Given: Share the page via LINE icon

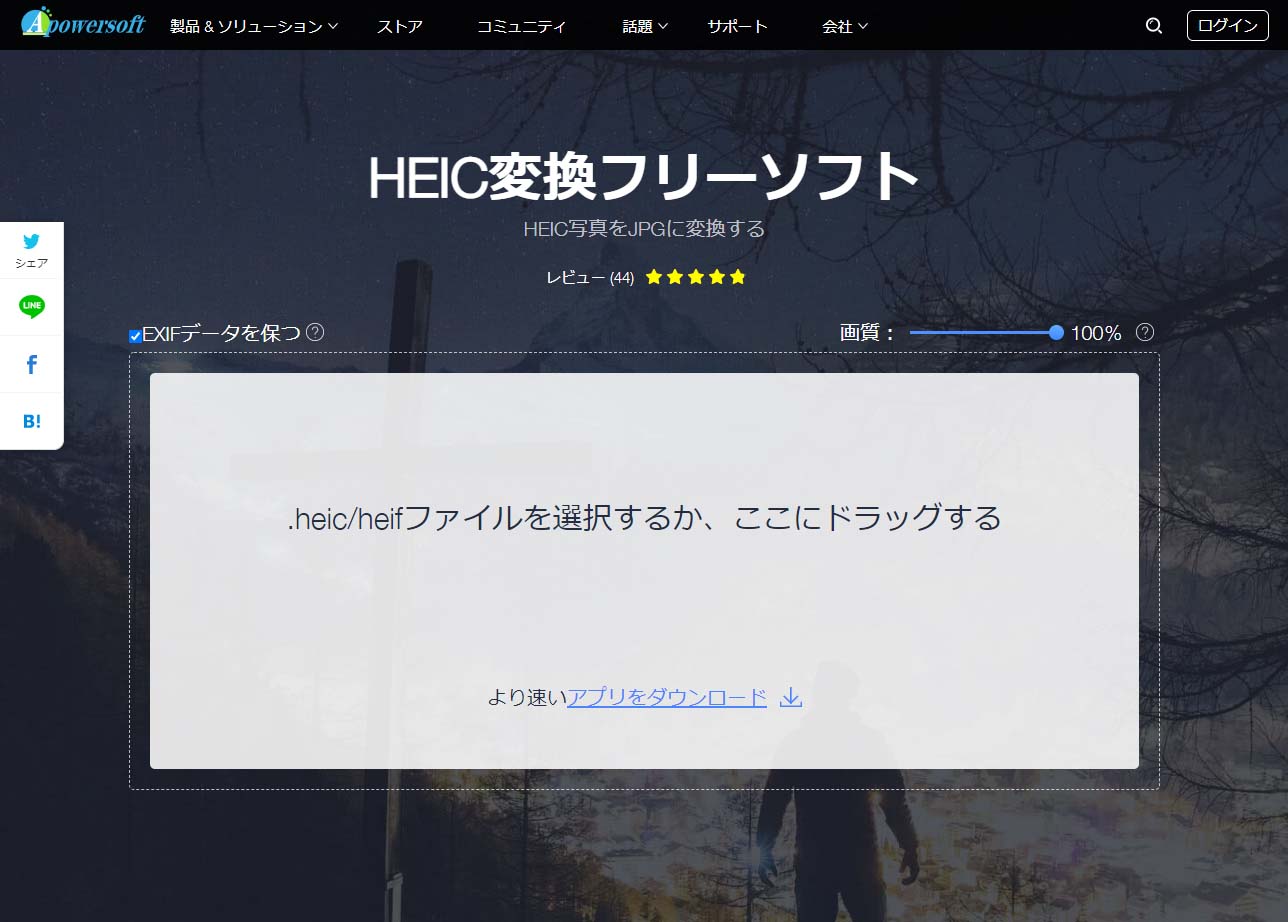Looking at the screenshot, I should click(32, 307).
